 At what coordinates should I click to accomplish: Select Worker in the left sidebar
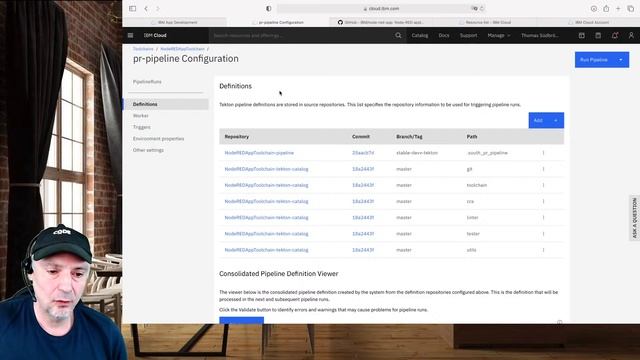pyautogui.click(x=141, y=116)
